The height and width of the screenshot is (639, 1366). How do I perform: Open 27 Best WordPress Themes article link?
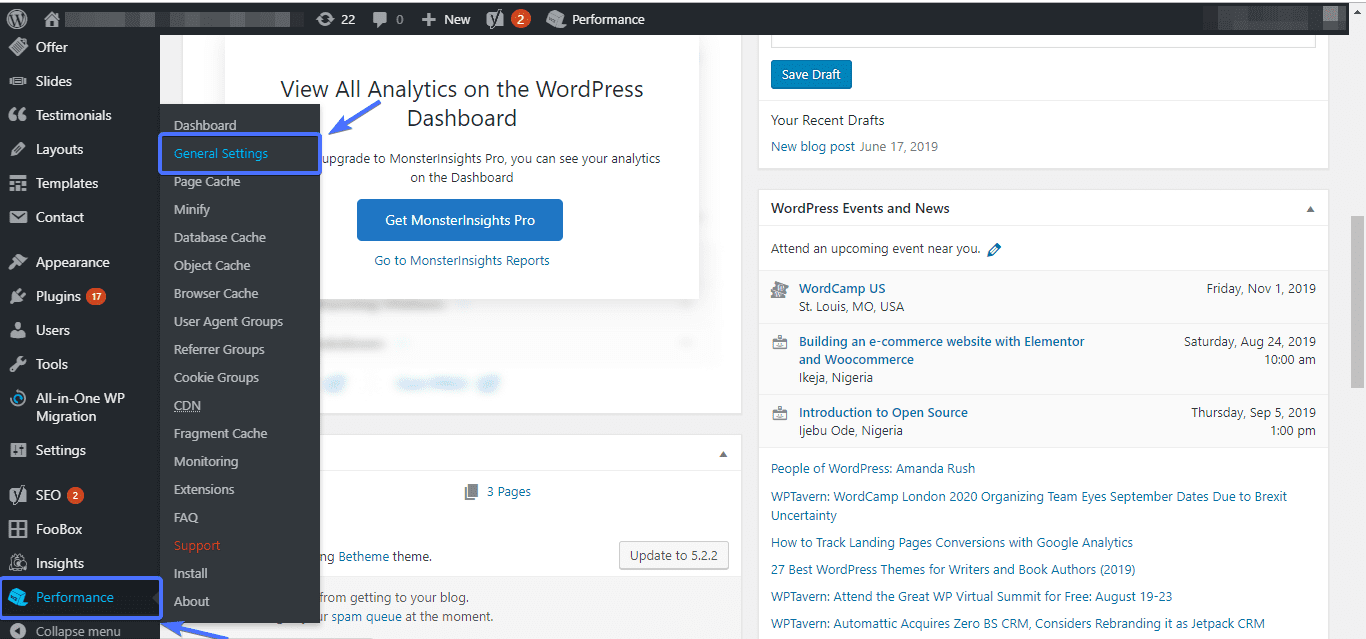[953, 569]
